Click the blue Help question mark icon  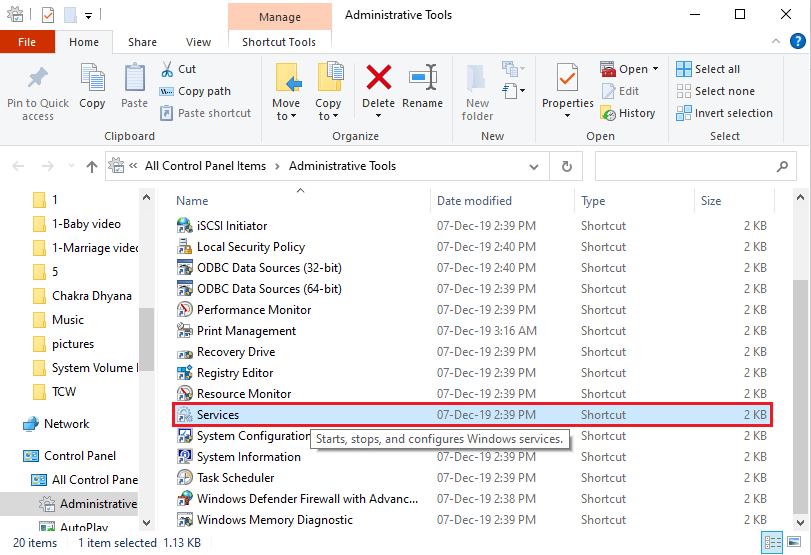point(798,41)
